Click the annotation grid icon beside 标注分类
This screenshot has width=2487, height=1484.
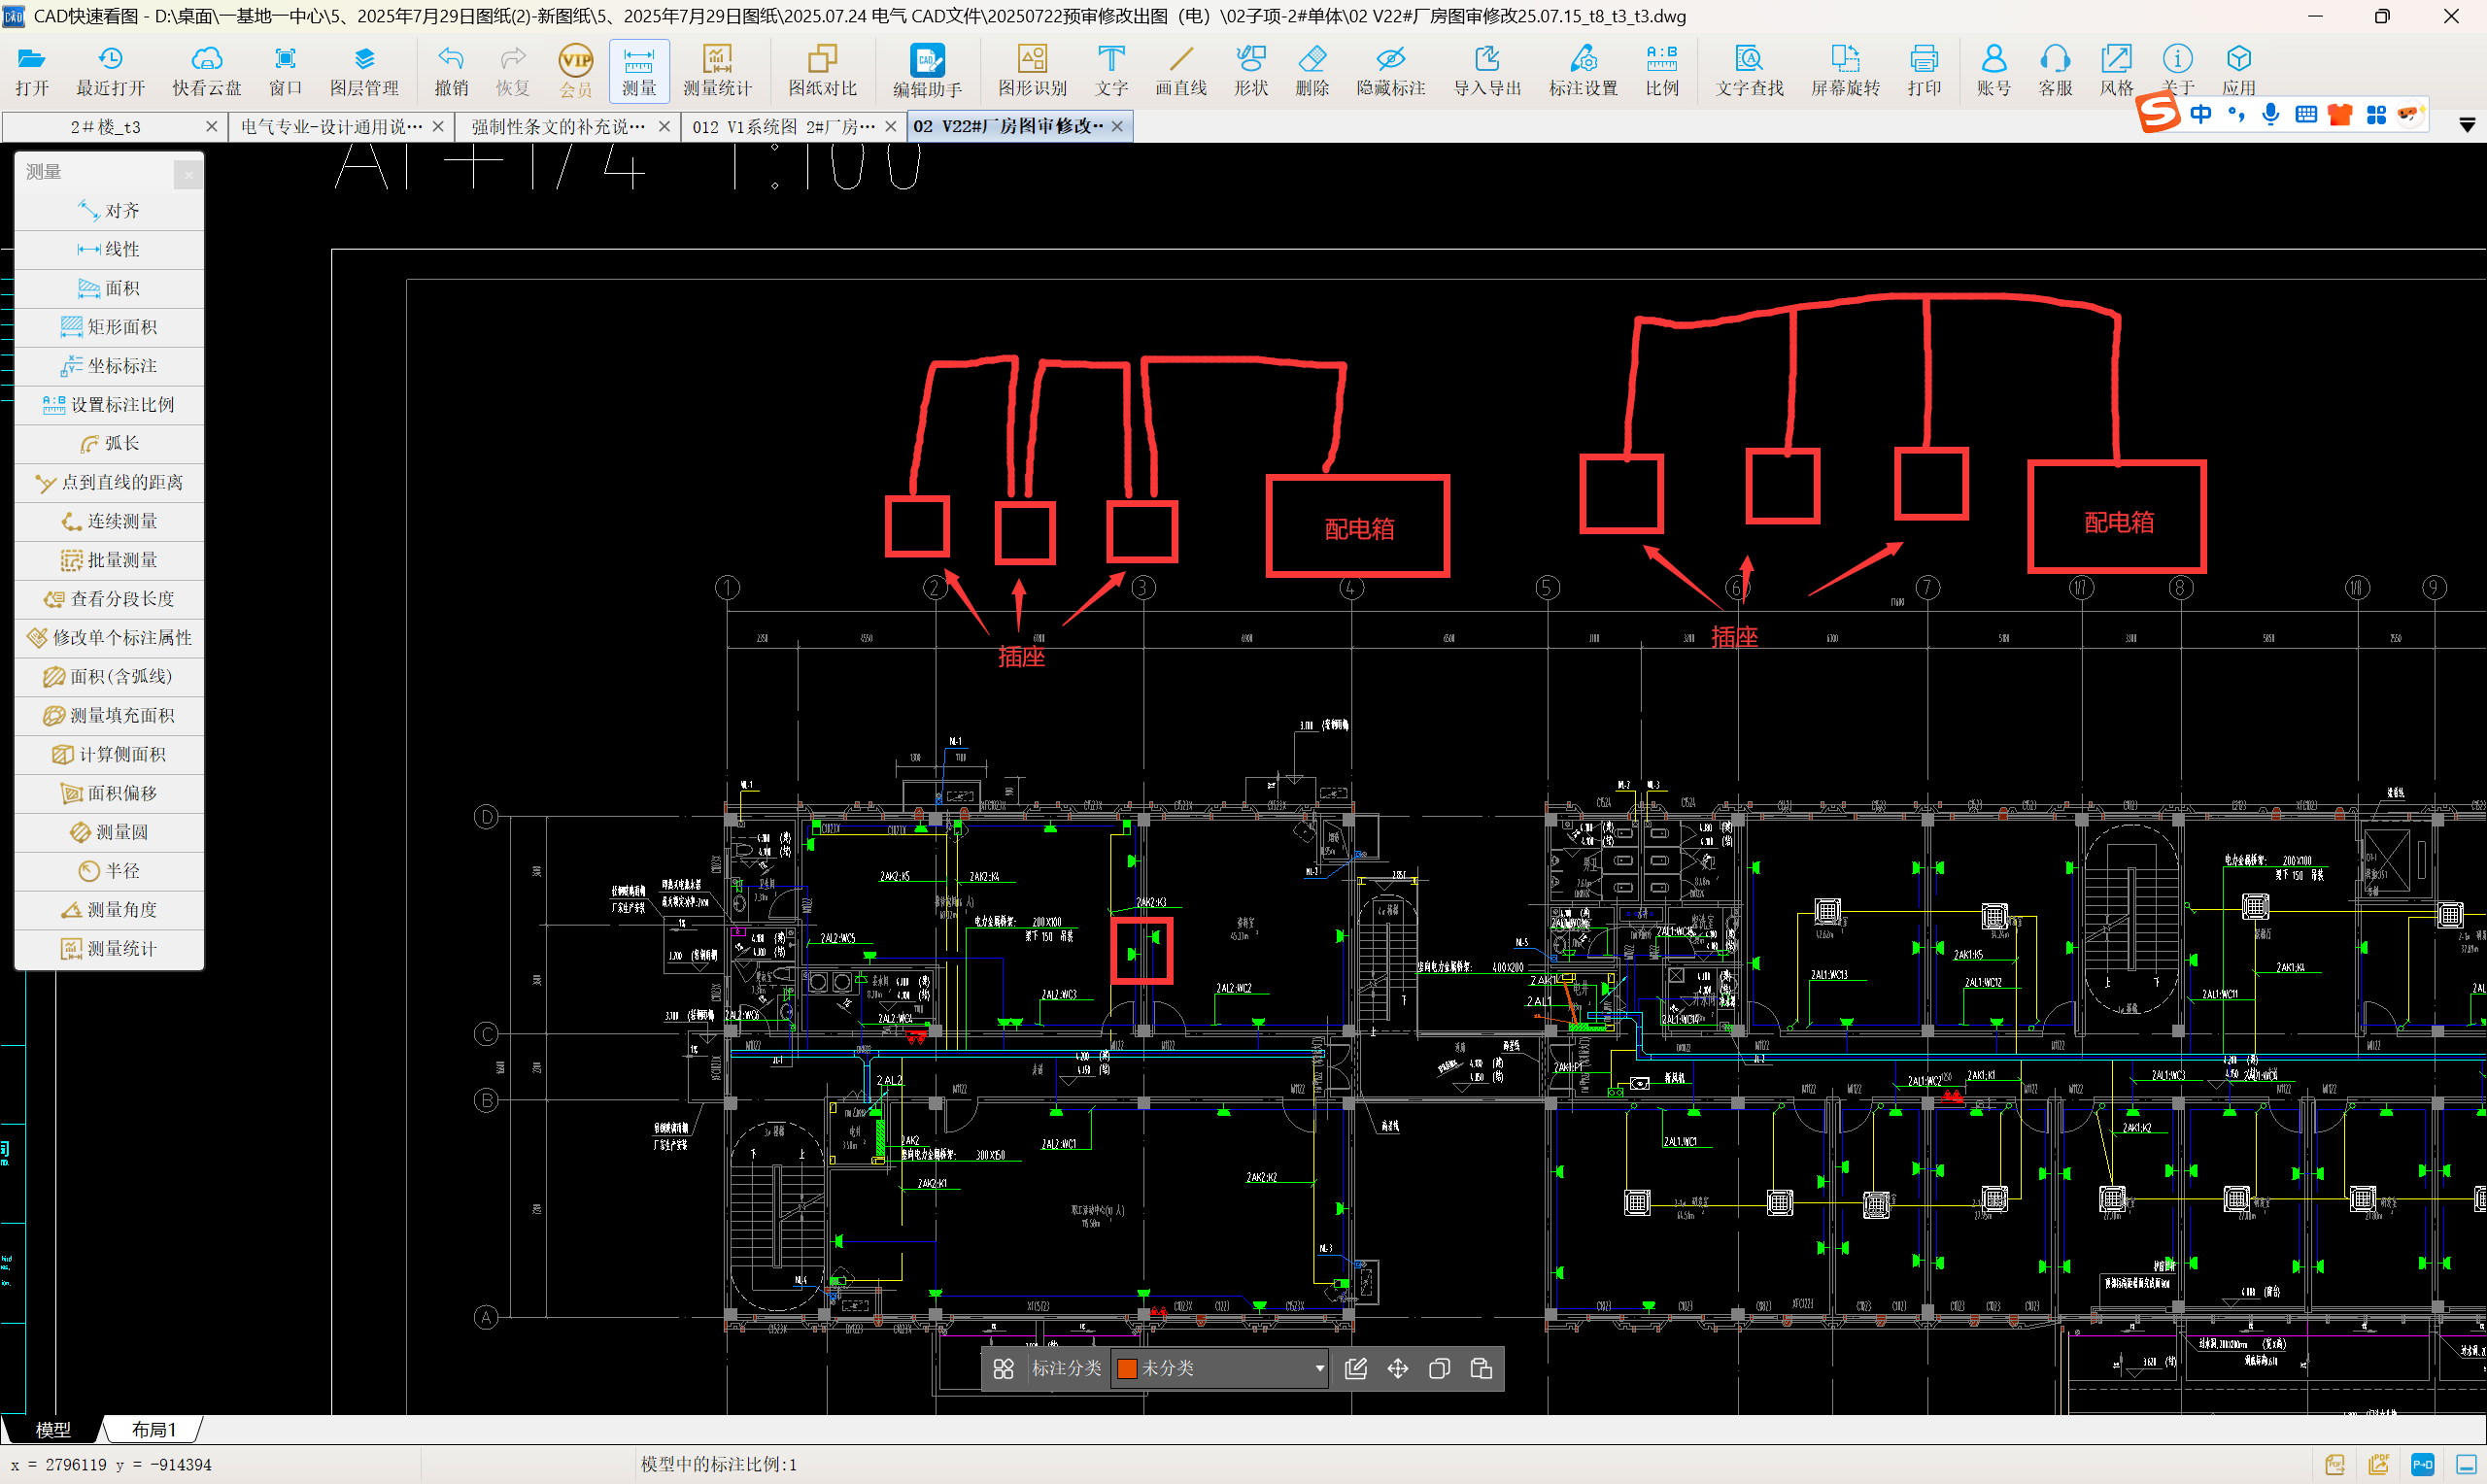(x=1003, y=1369)
